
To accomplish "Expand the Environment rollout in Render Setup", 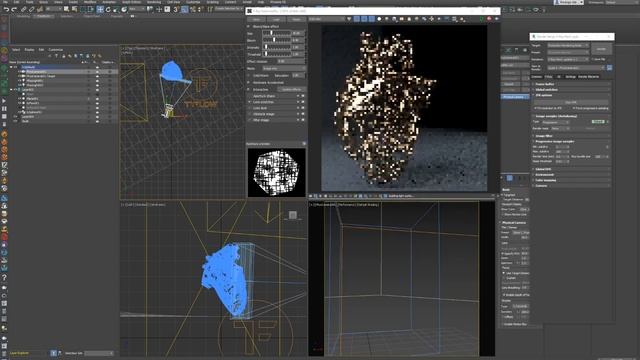I will pyautogui.click(x=571, y=175).
